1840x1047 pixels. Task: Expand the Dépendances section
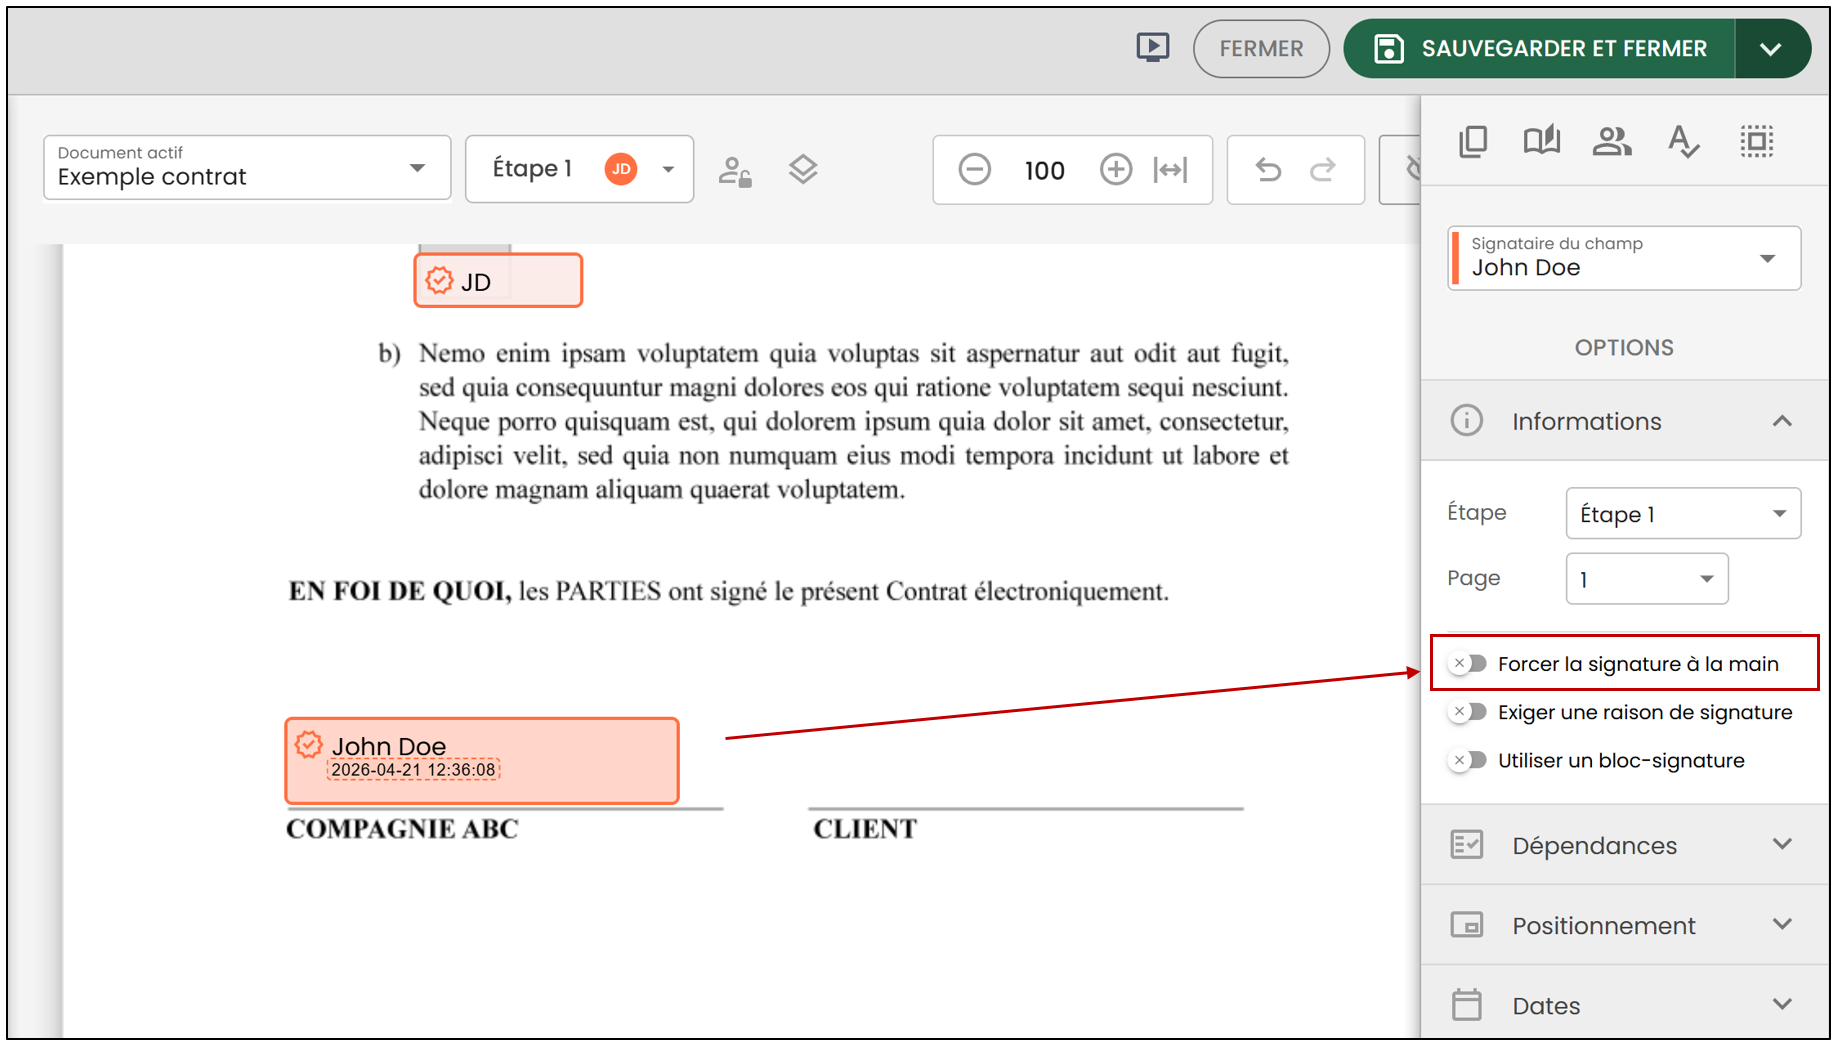coord(1624,845)
